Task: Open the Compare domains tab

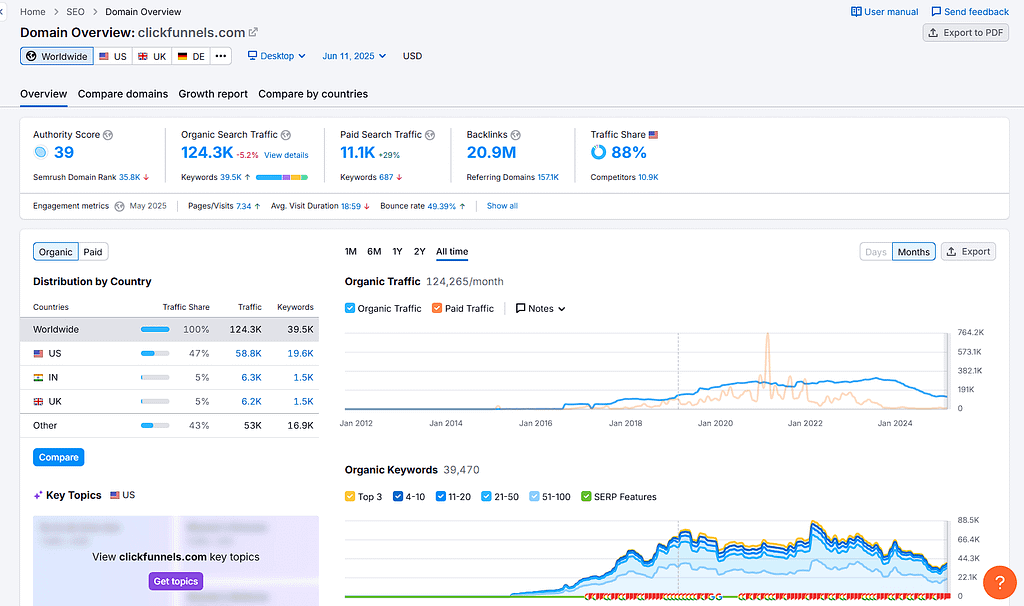Action: tap(123, 94)
